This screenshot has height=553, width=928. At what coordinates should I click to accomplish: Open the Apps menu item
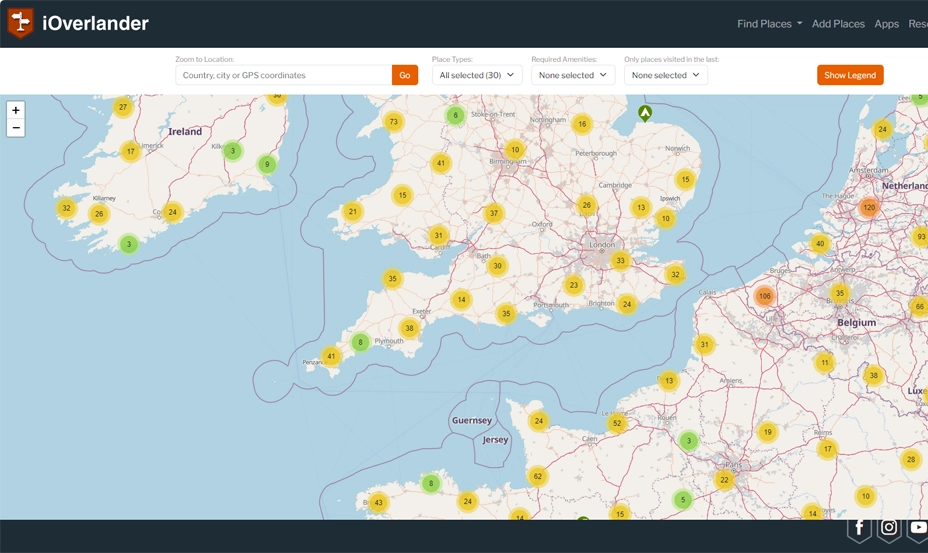coord(887,24)
